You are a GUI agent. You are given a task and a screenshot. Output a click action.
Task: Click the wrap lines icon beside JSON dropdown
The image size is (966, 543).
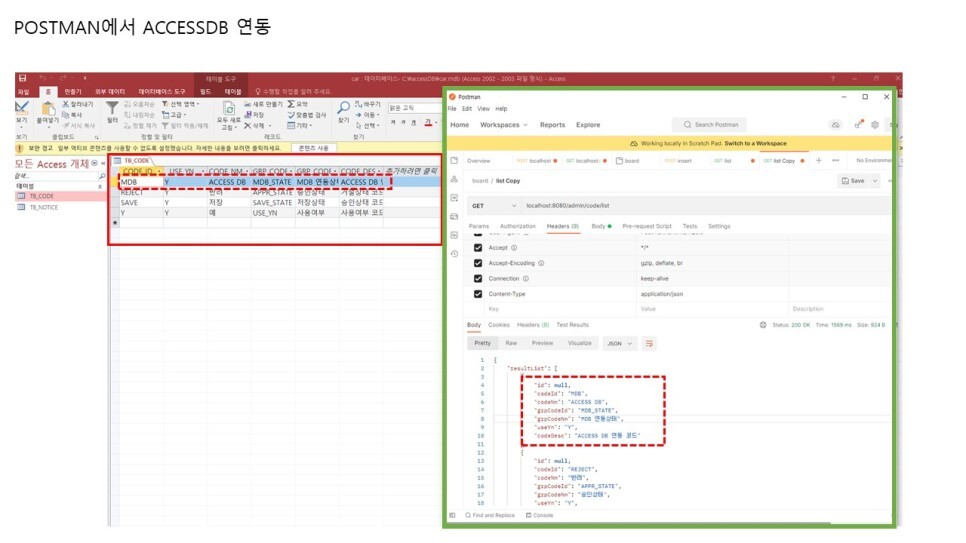649,343
